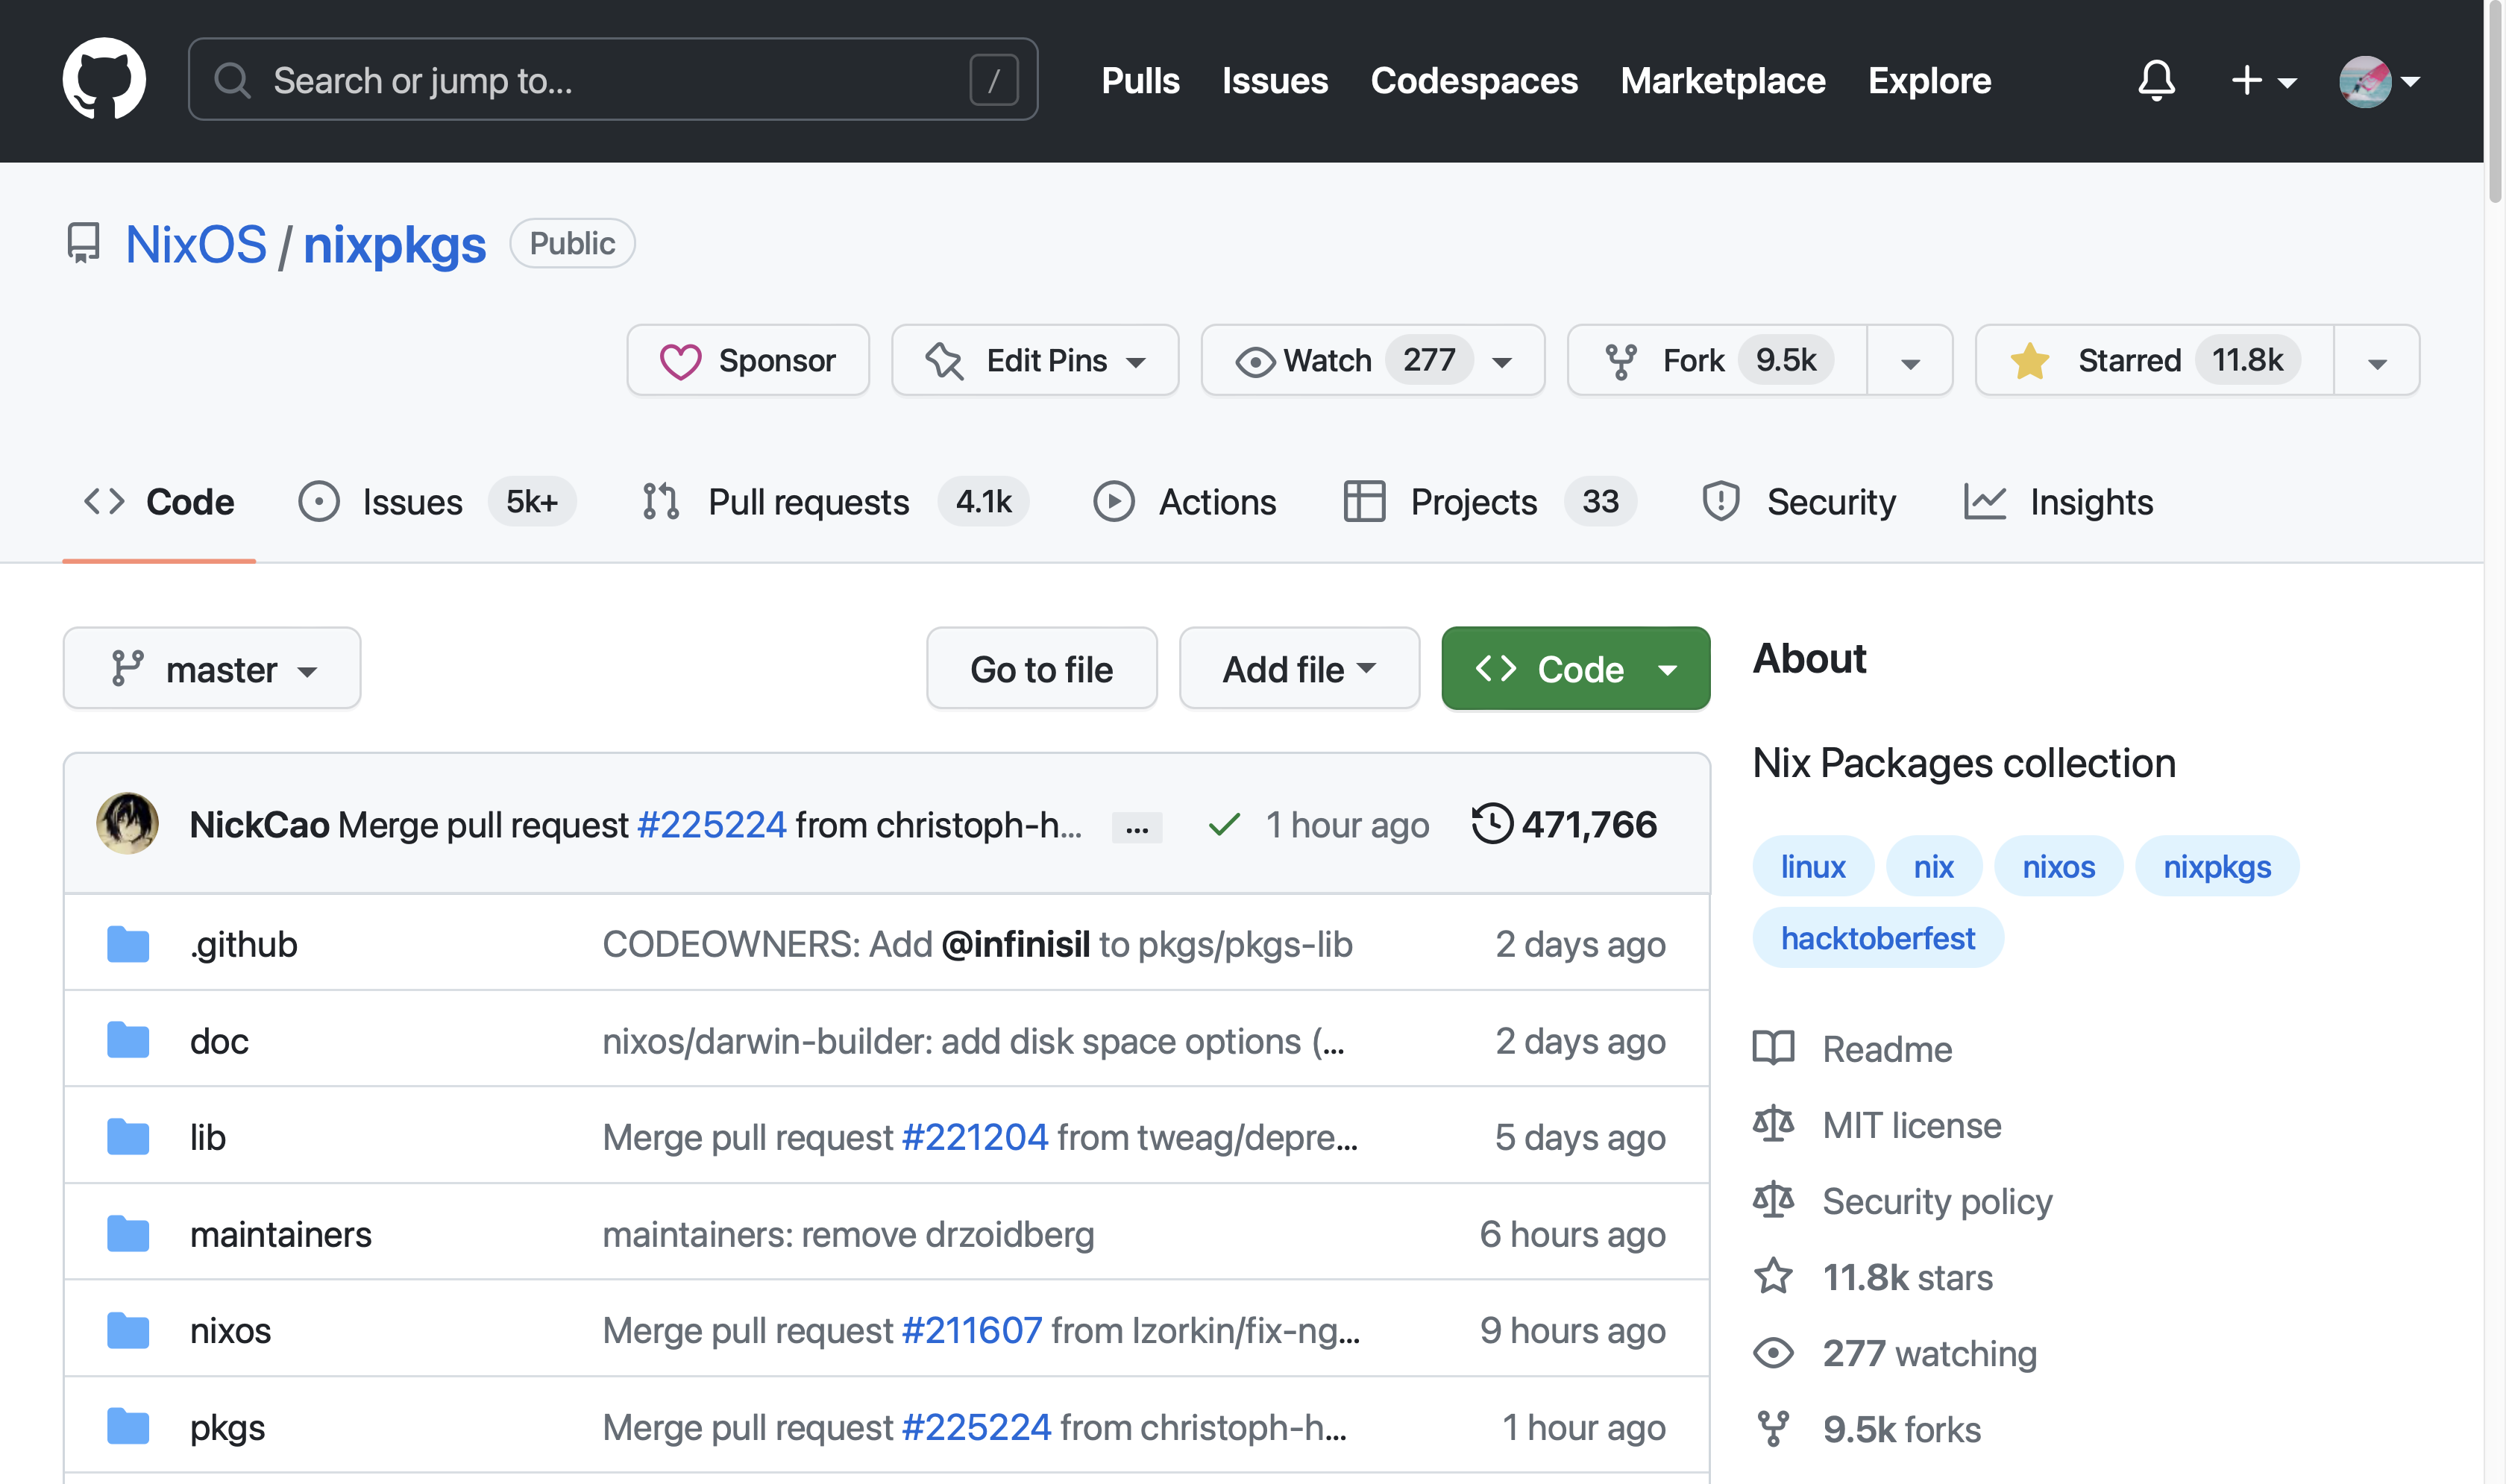Open the 471,766 commits history

1565,825
